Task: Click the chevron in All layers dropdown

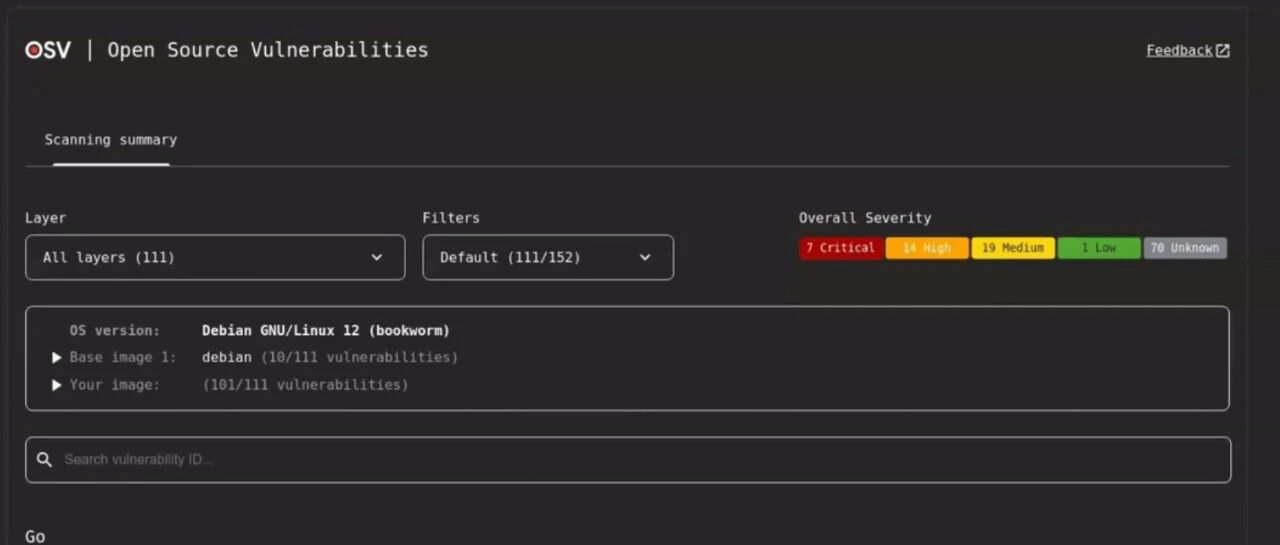Action: coord(377,257)
